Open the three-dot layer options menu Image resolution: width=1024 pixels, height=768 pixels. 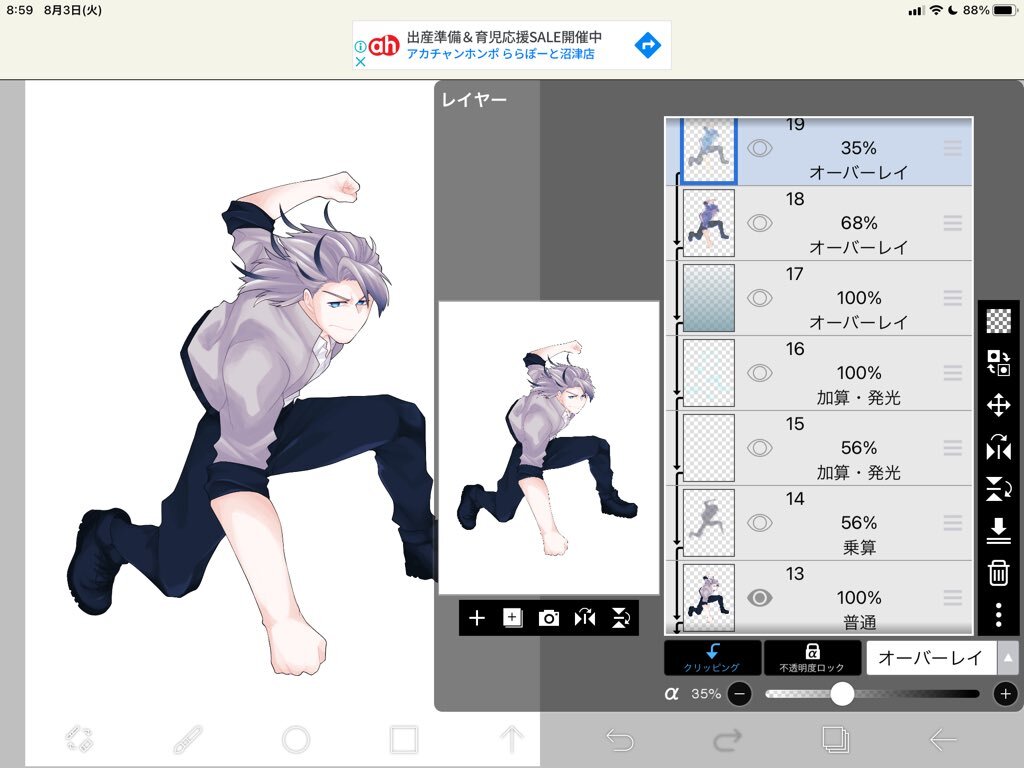pos(998,614)
